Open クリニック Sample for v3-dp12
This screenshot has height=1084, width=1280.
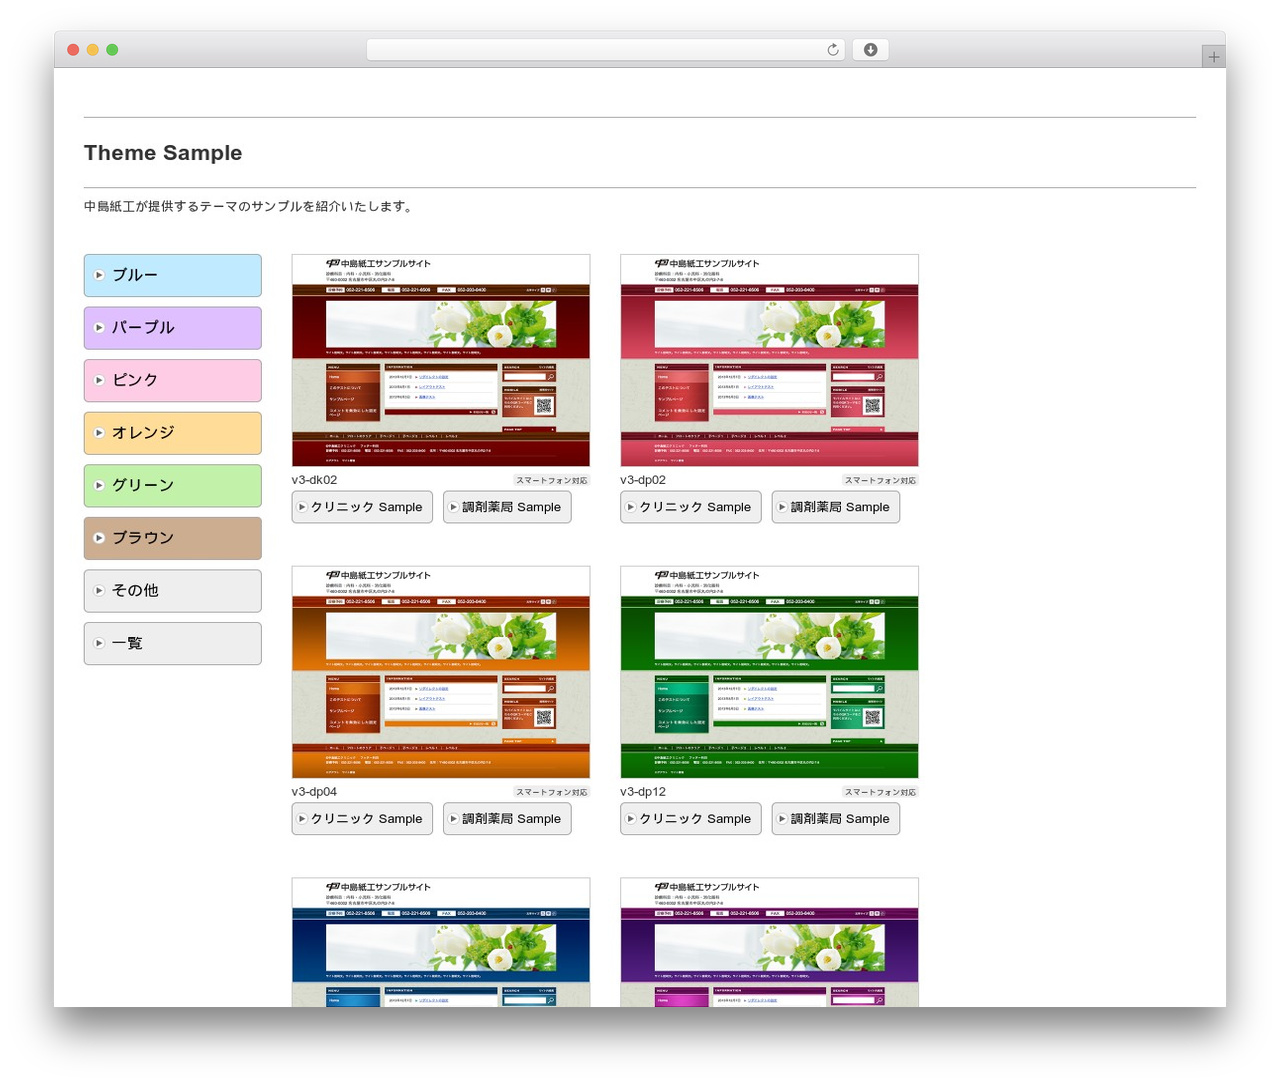[x=691, y=819]
